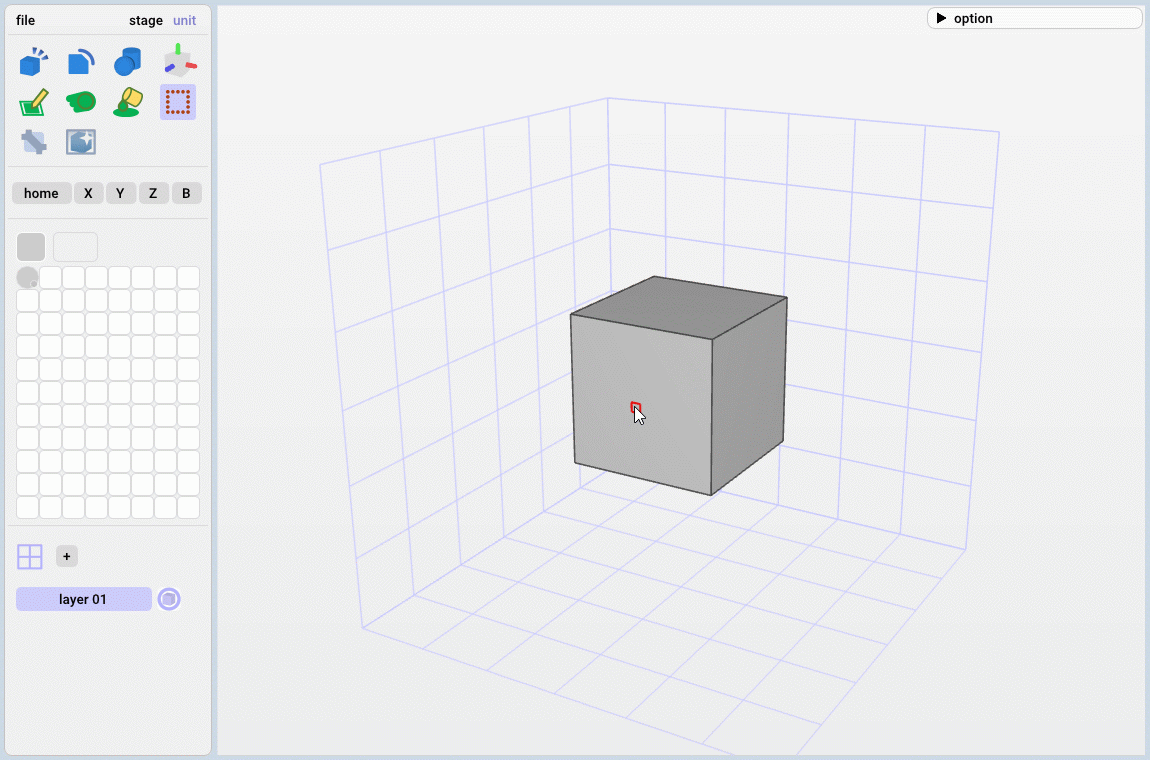Click the Z axis view button
1150x760 pixels.
[x=153, y=193]
